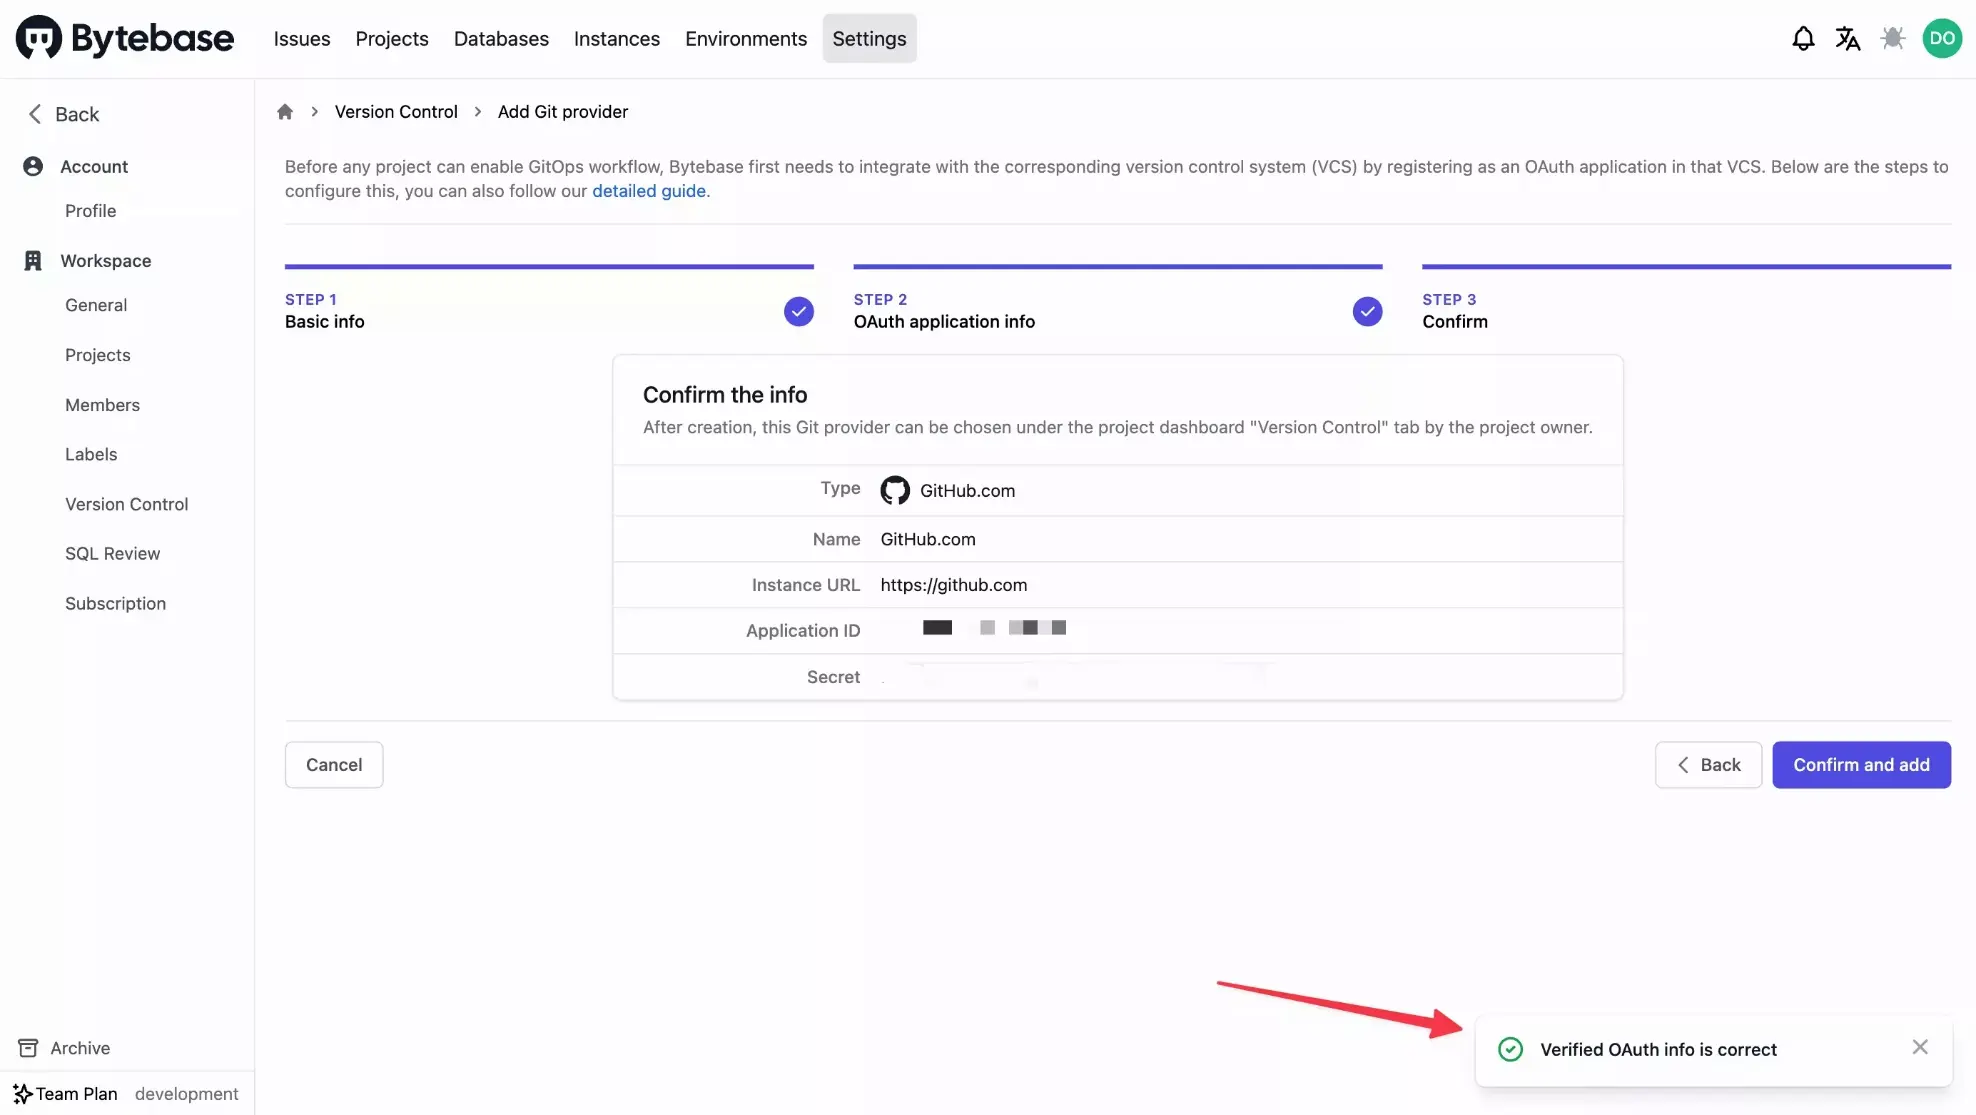Open the Issues menu
This screenshot has height=1115, width=1976.
point(302,38)
